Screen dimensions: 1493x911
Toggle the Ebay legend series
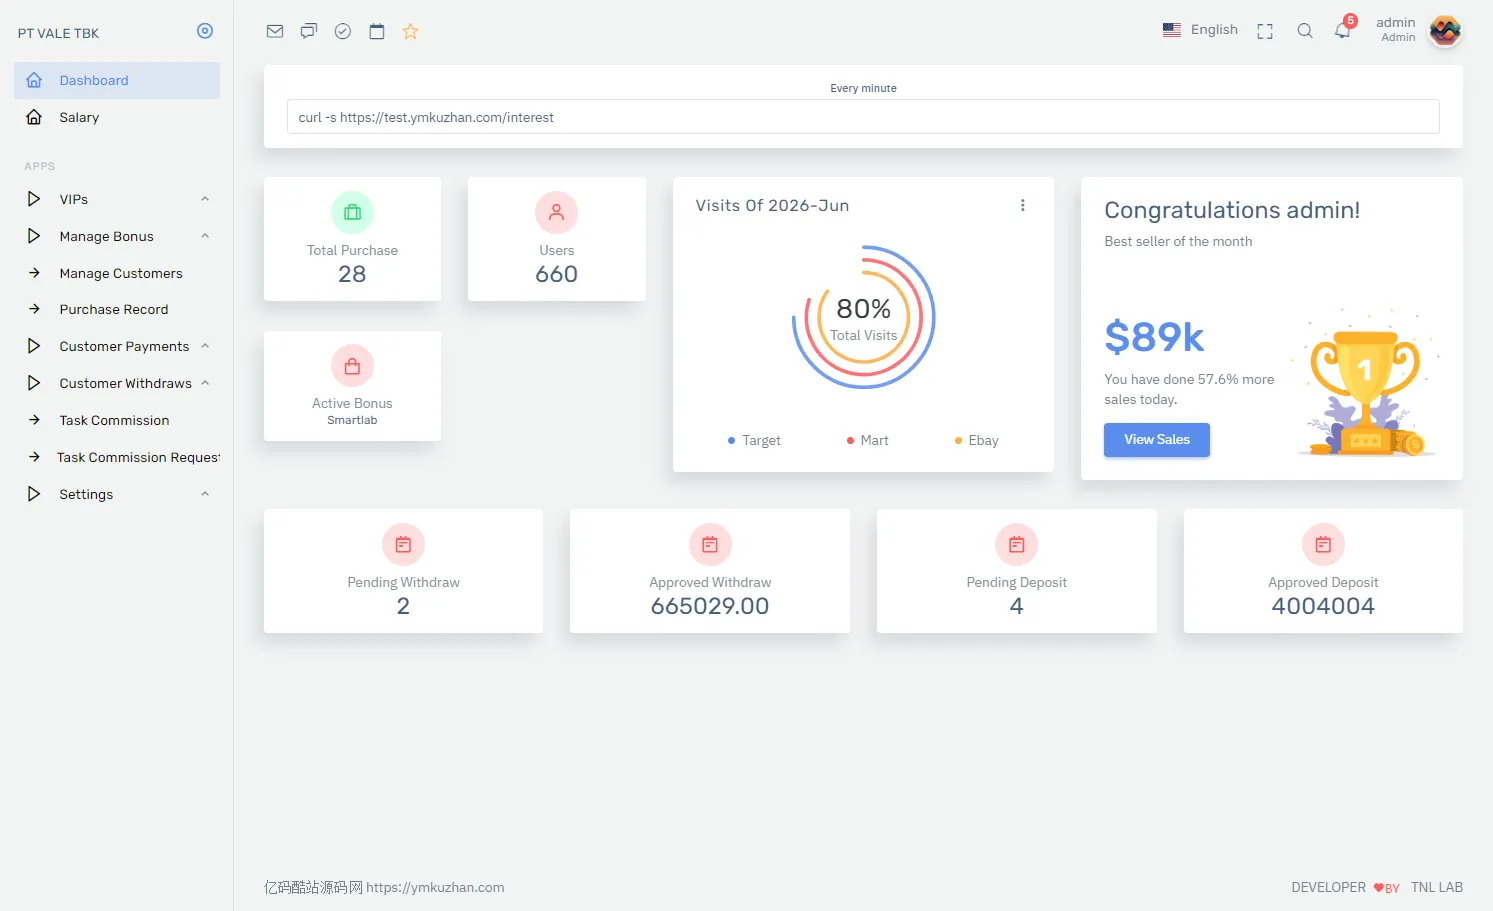pyautogui.click(x=976, y=440)
